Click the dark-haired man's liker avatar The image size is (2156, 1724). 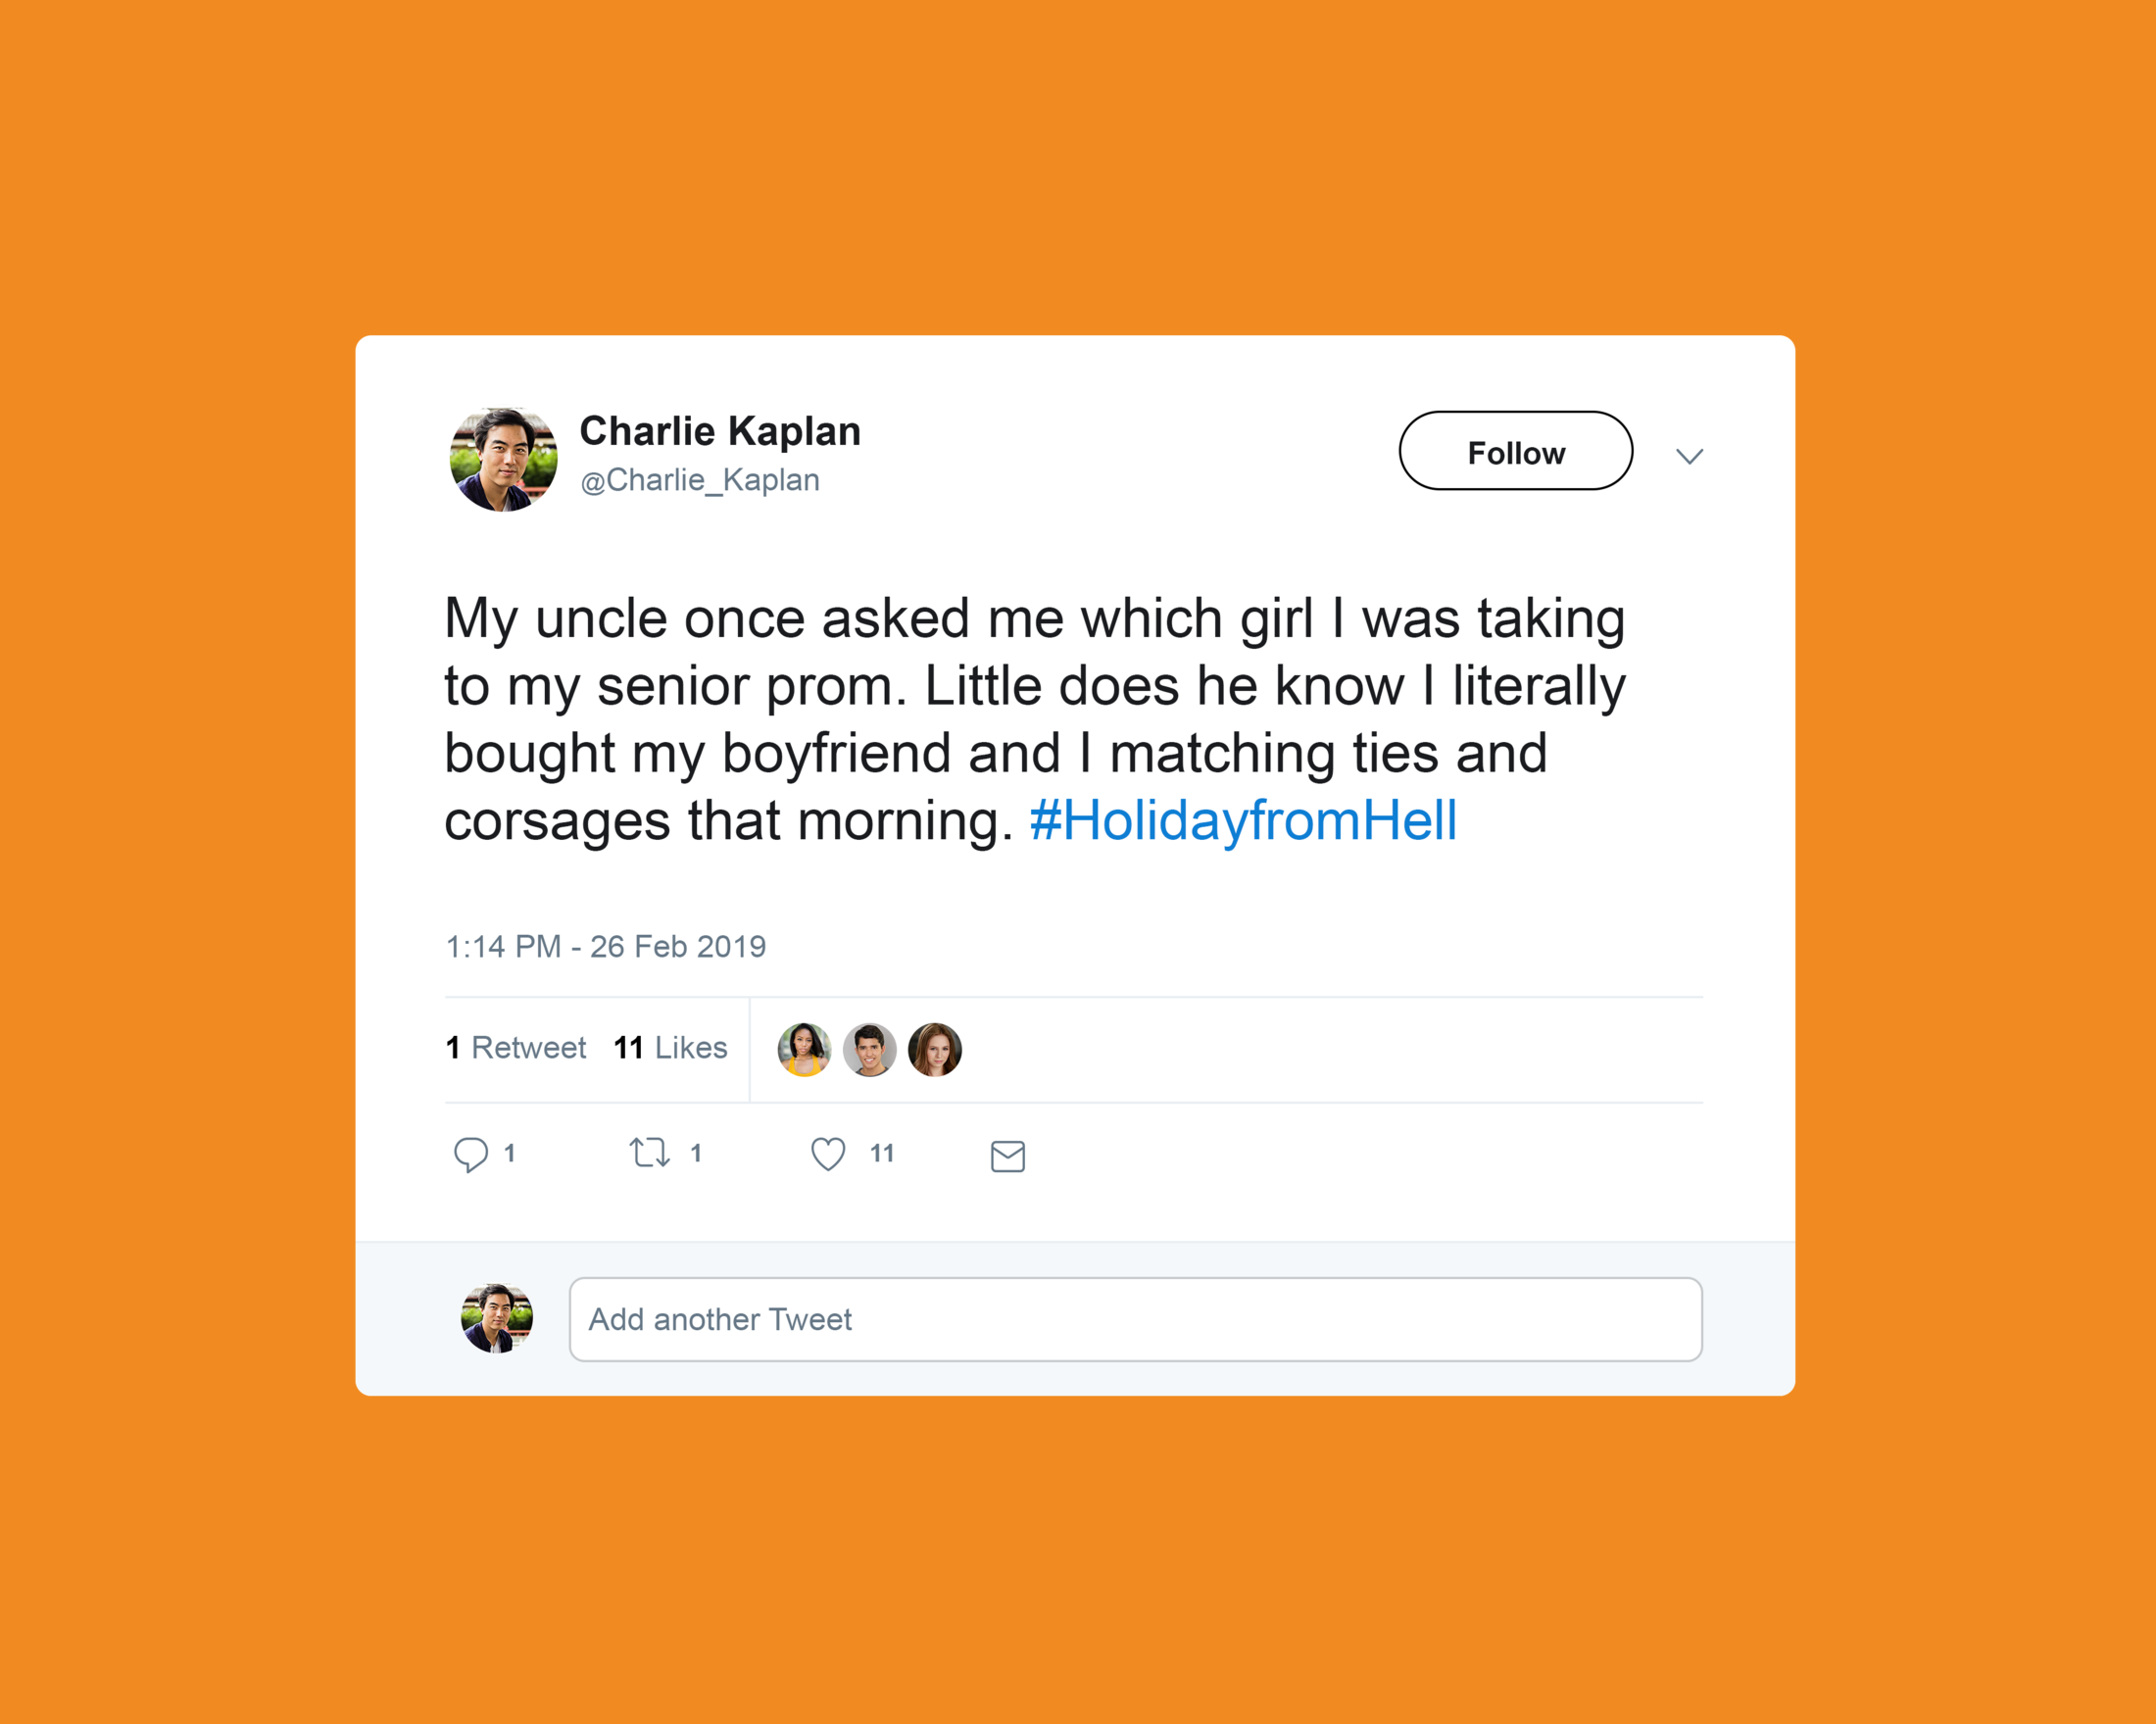(x=869, y=1050)
